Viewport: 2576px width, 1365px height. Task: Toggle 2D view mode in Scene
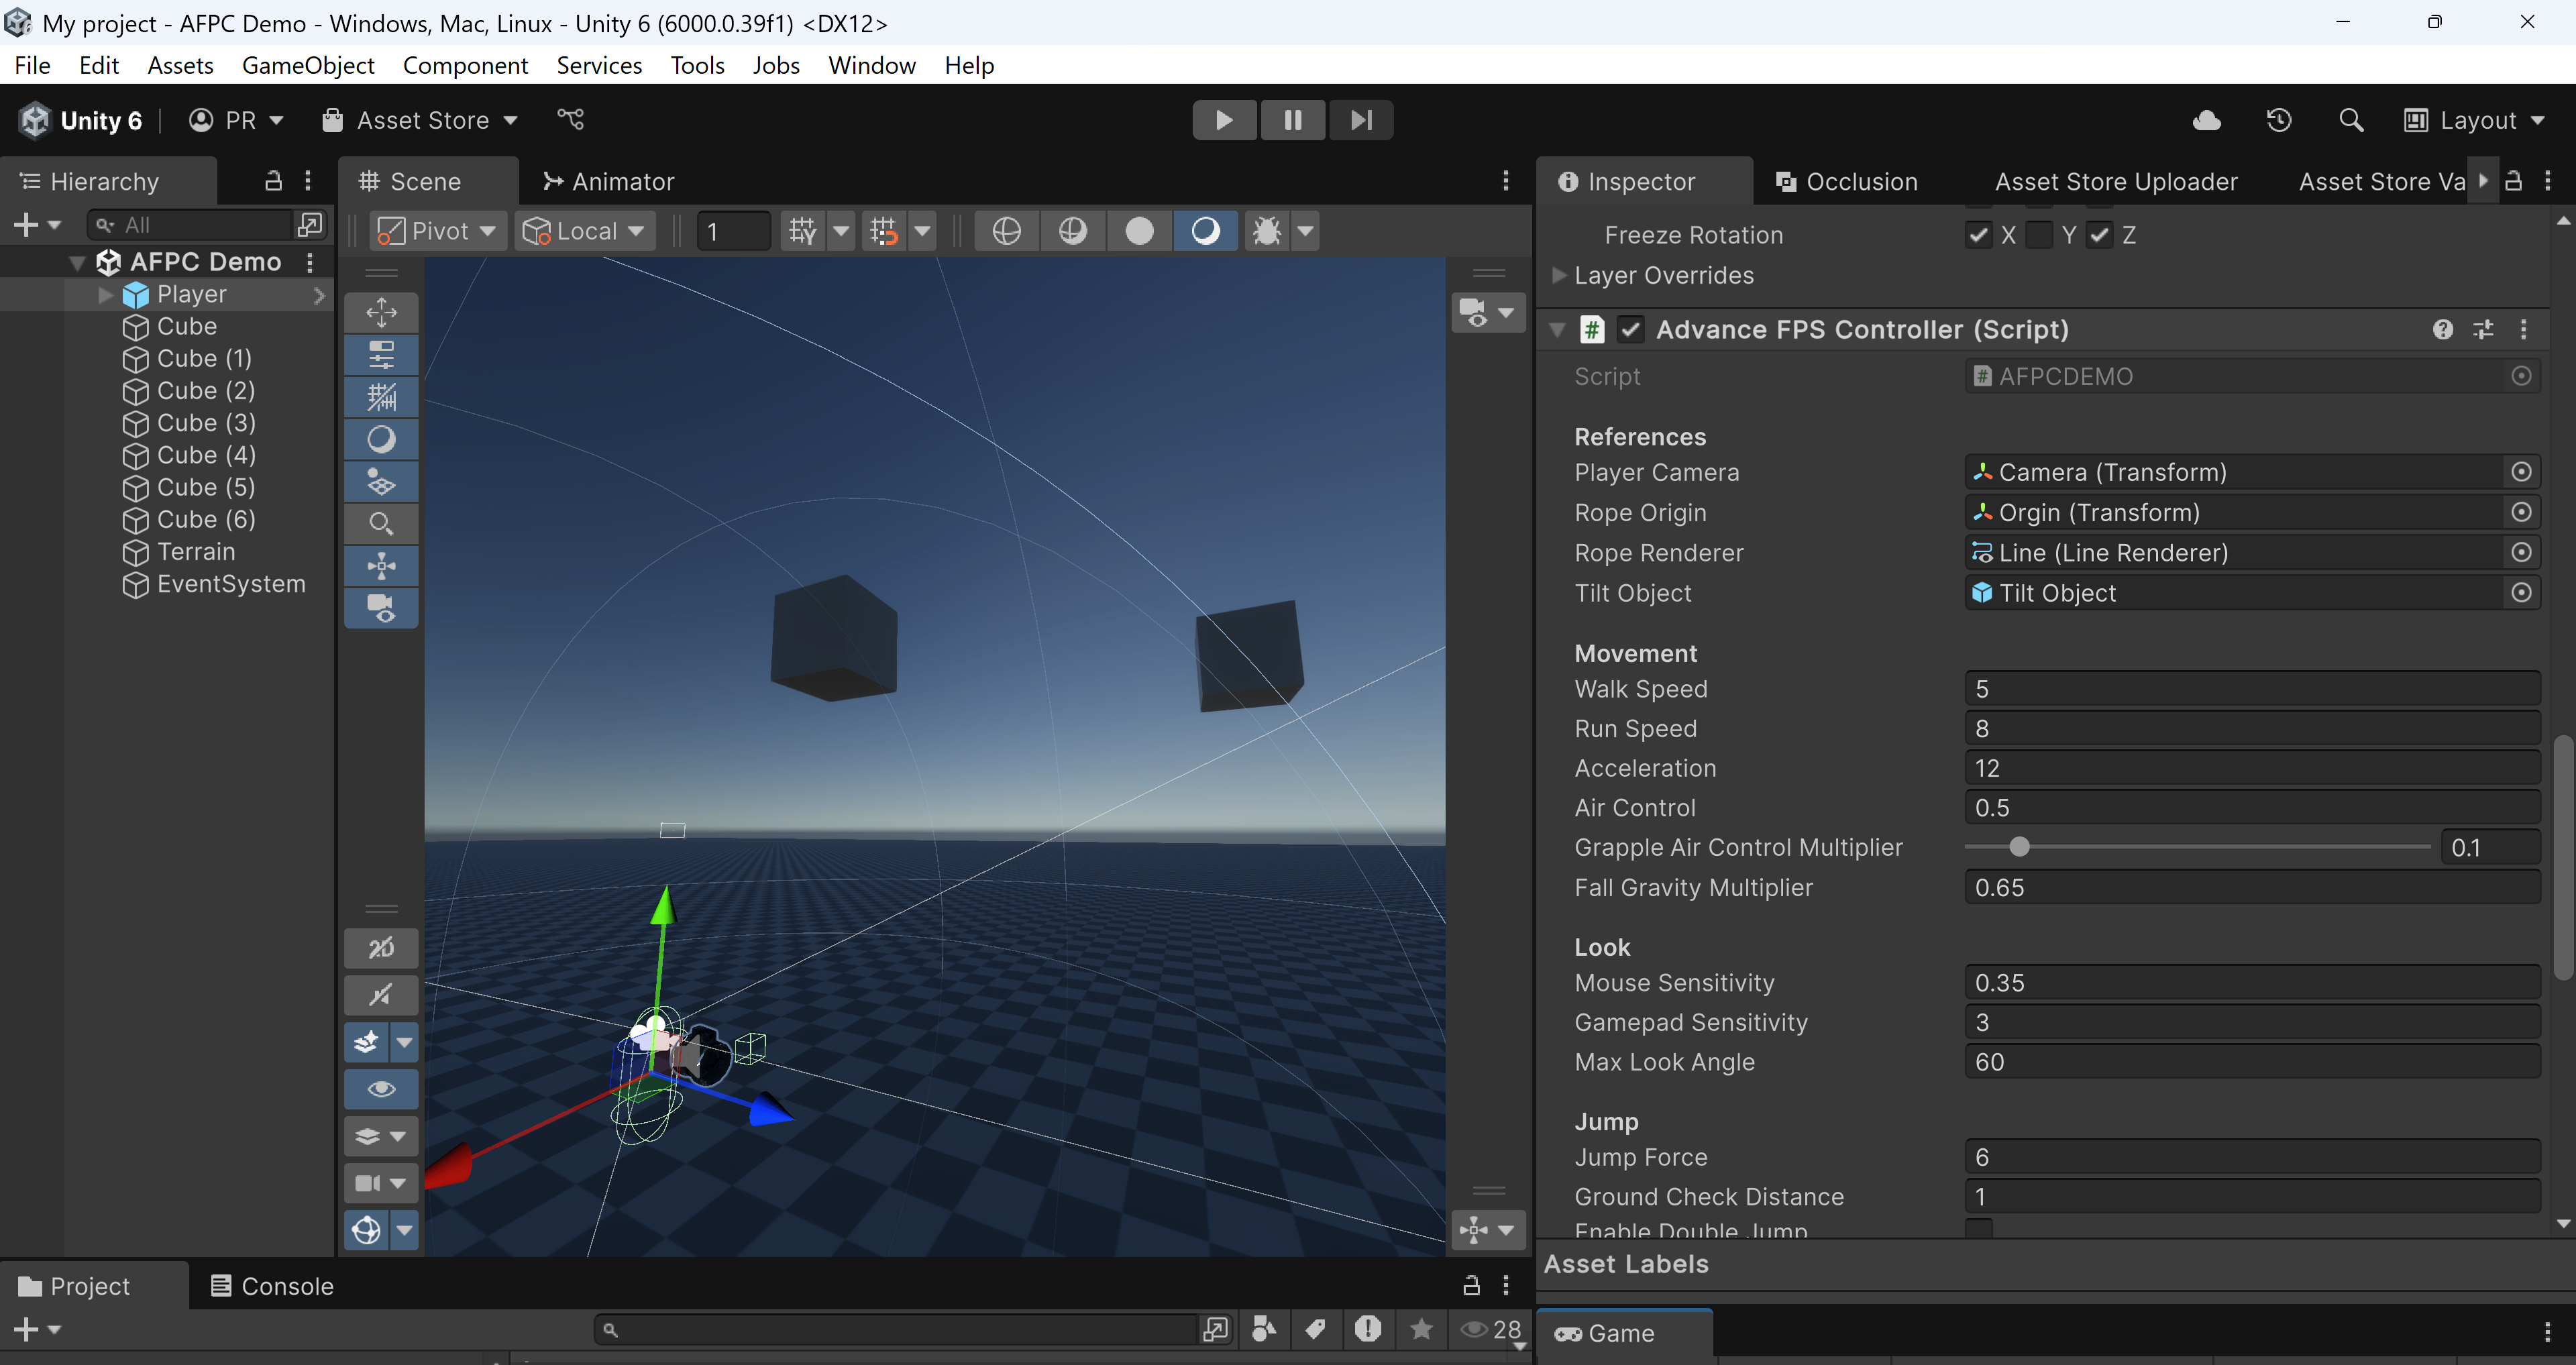[381, 948]
